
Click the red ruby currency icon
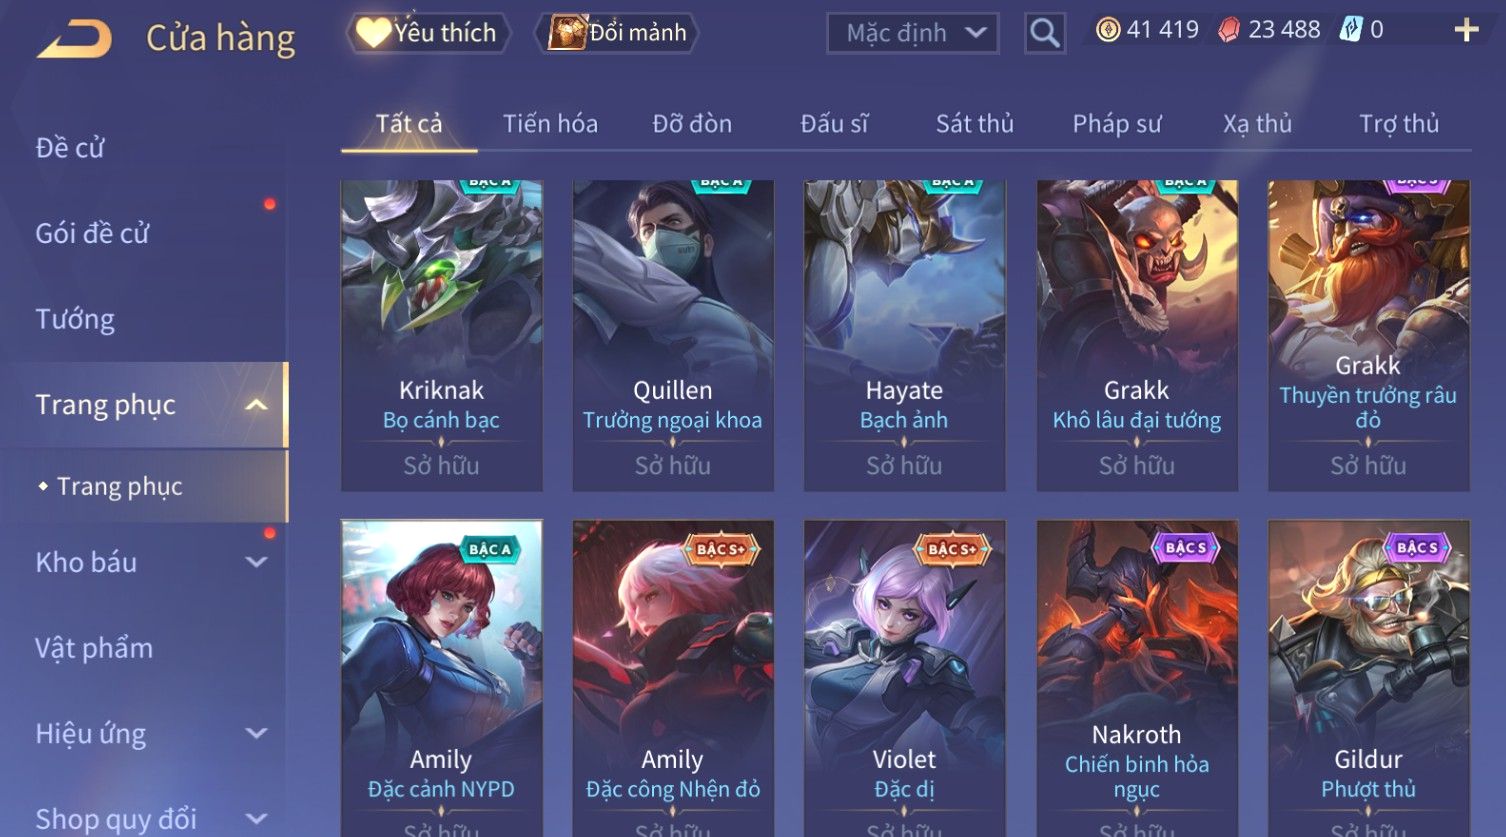[1229, 30]
